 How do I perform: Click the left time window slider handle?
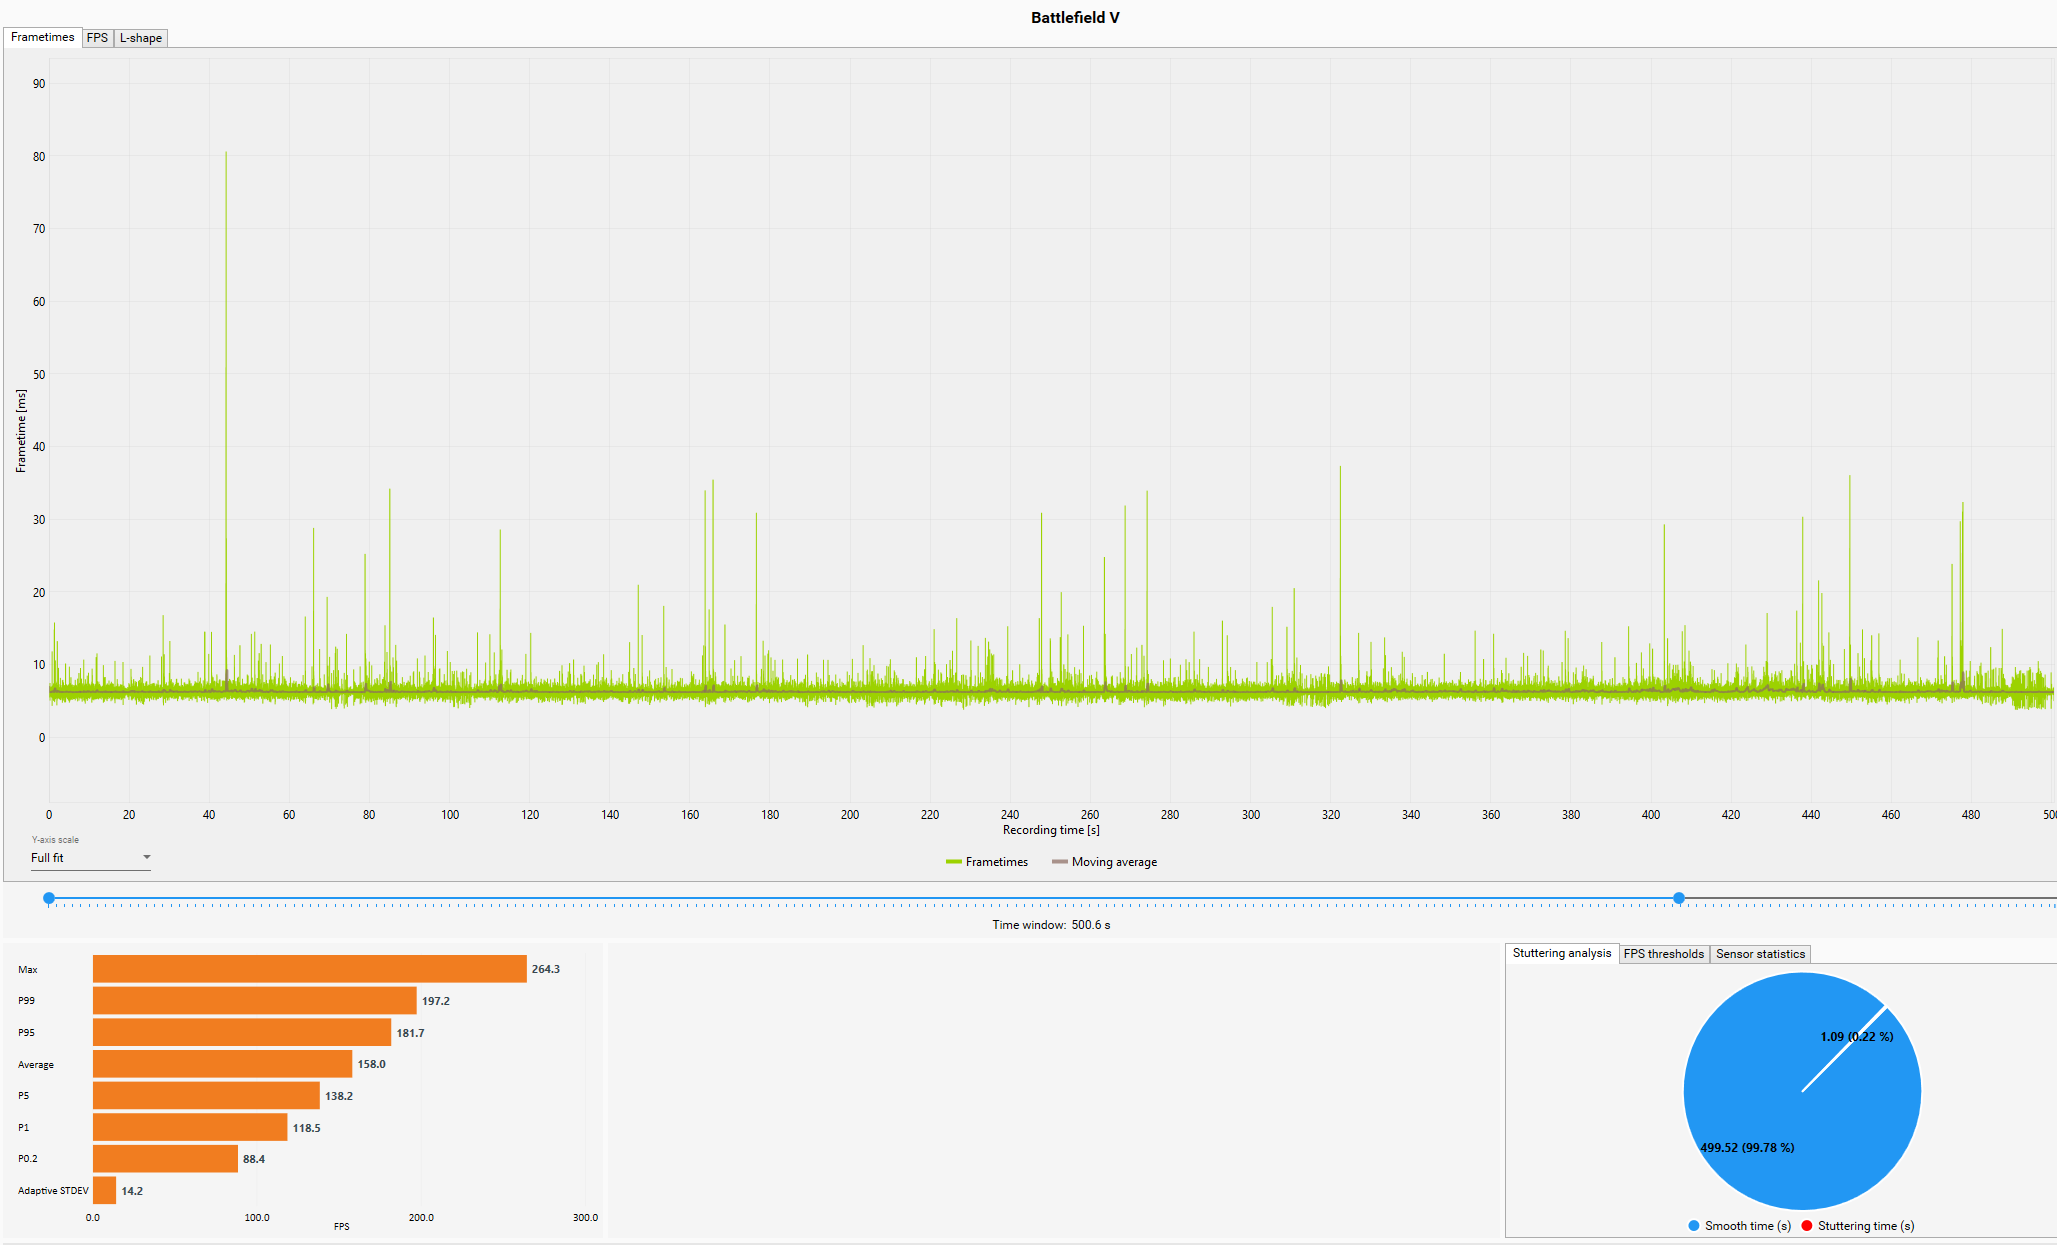49,898
